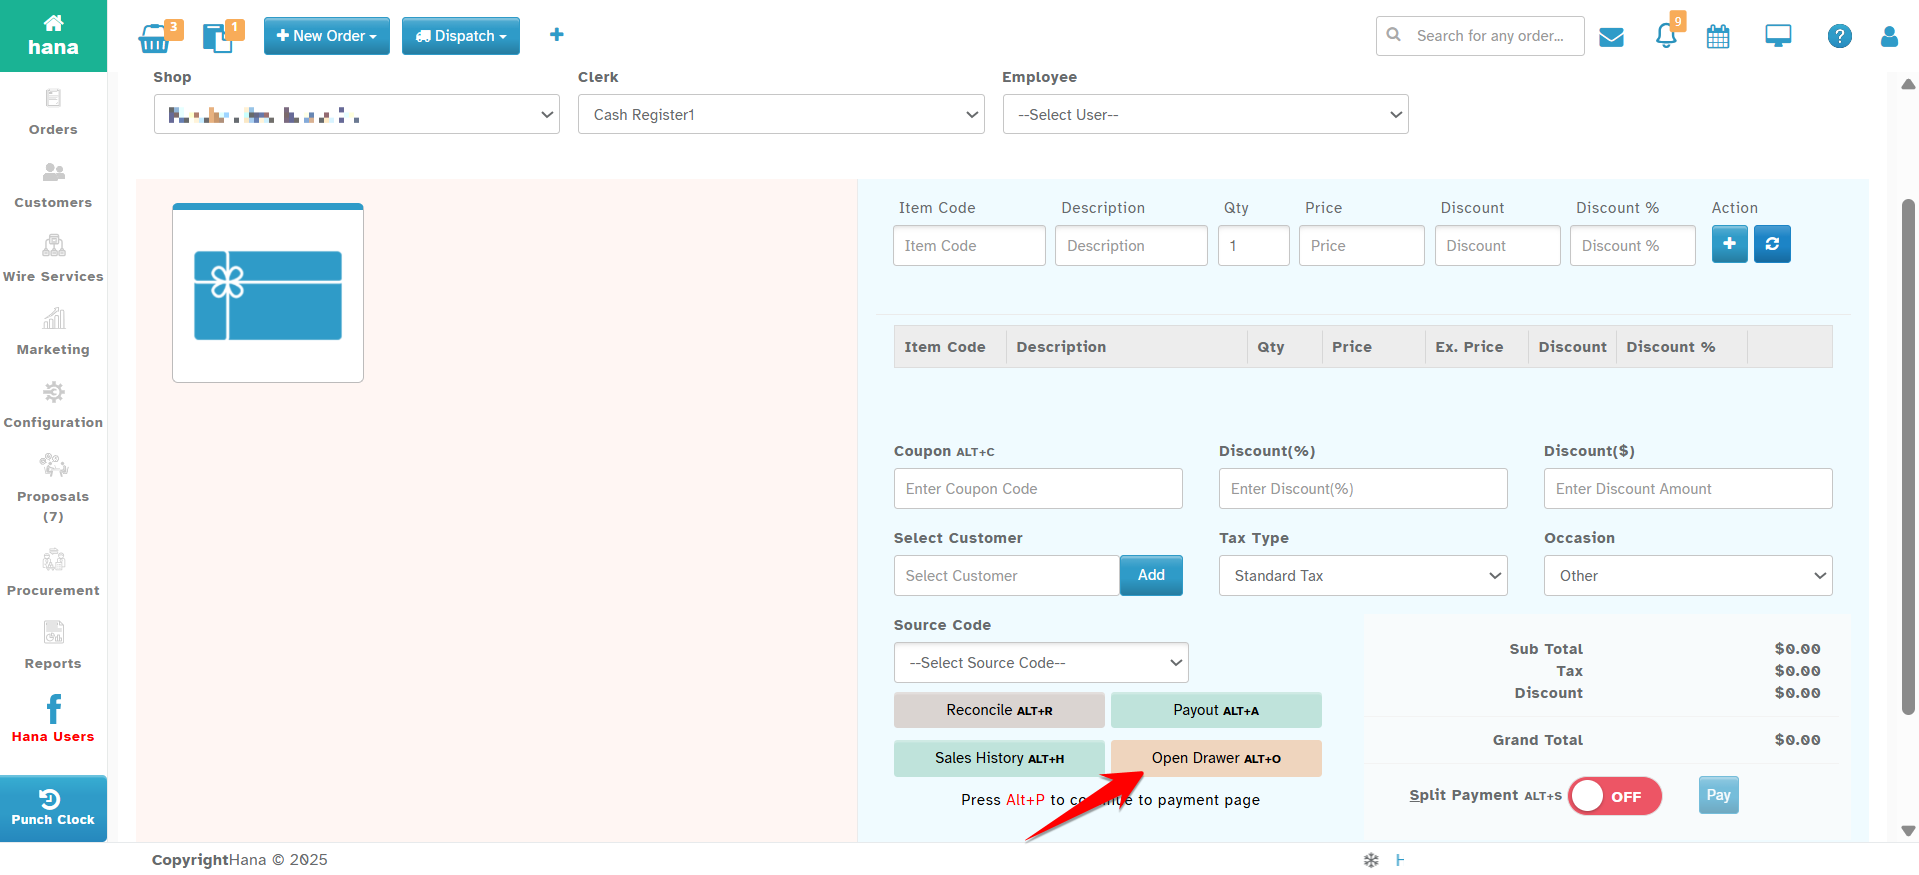Open Reports in the sidebar
Viewport: 1919px width, 875px height.
pyautogui.click(x=53, y=646)
